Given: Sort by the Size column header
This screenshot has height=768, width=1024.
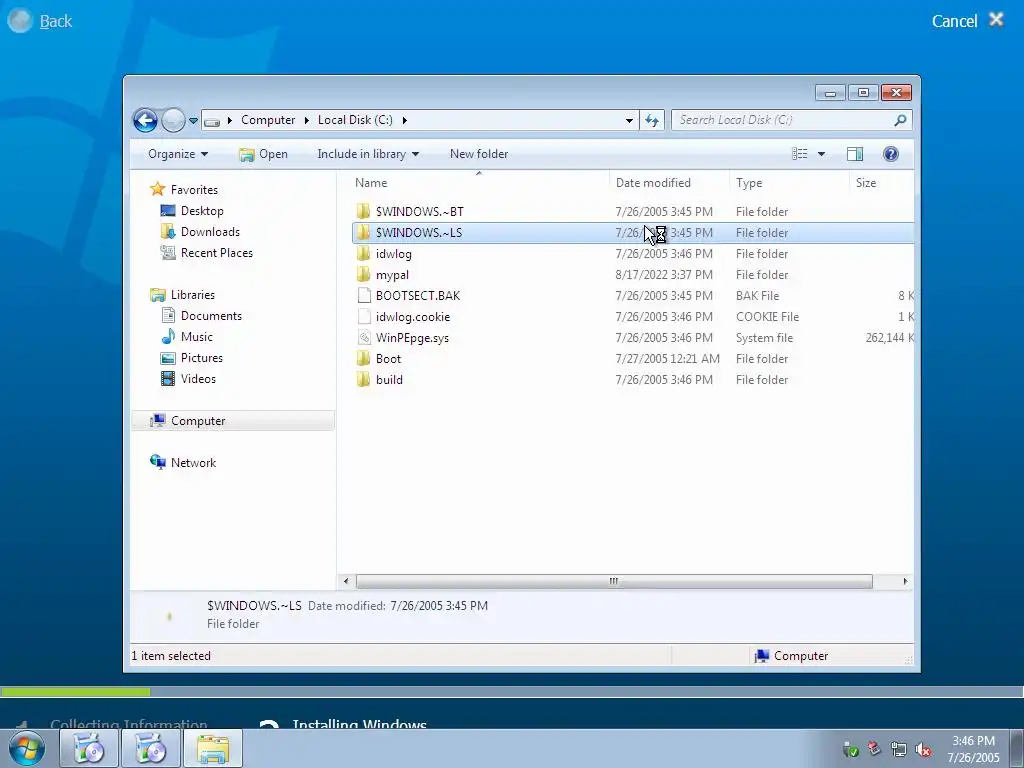Looking at the screenshot, I should [x=881, y=183].
